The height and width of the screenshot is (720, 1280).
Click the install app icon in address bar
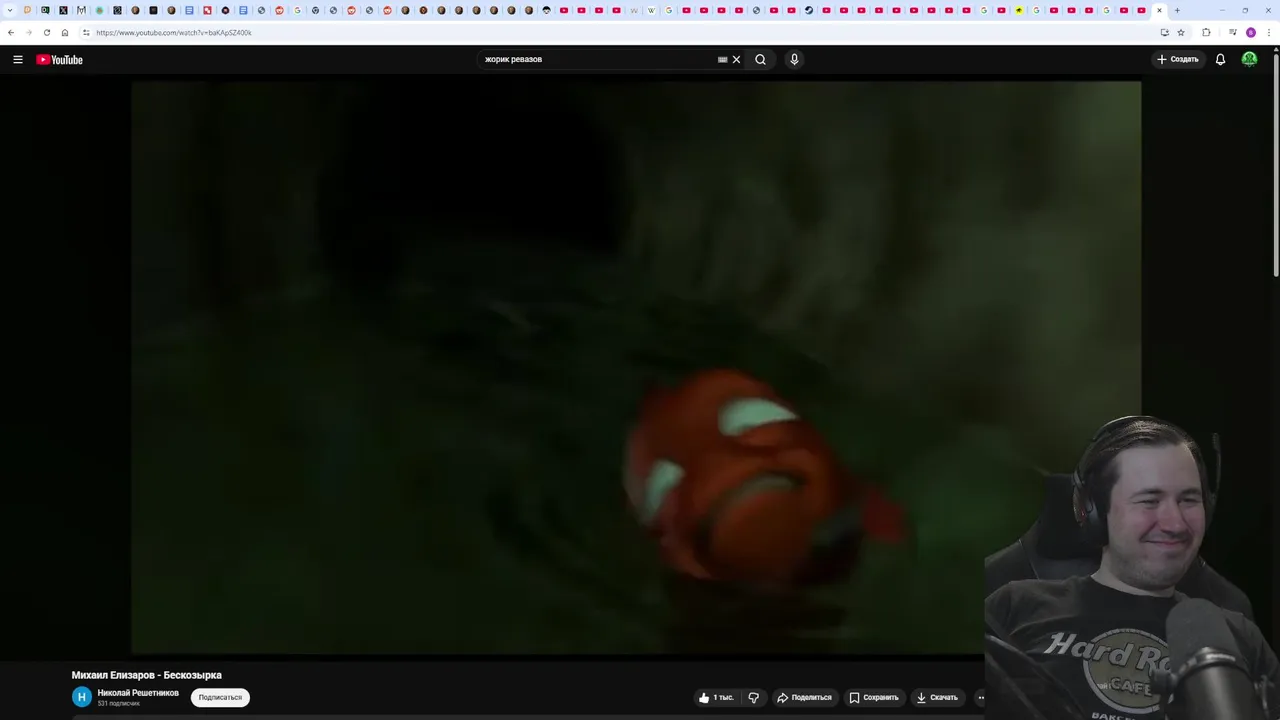click(1164, 33)
